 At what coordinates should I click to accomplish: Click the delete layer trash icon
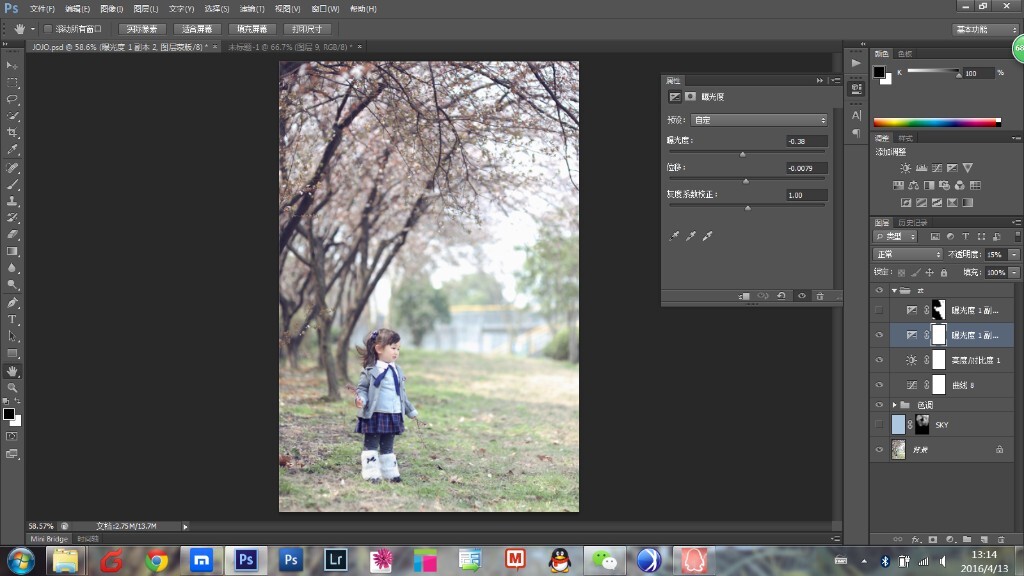(x=1001, y=539)
